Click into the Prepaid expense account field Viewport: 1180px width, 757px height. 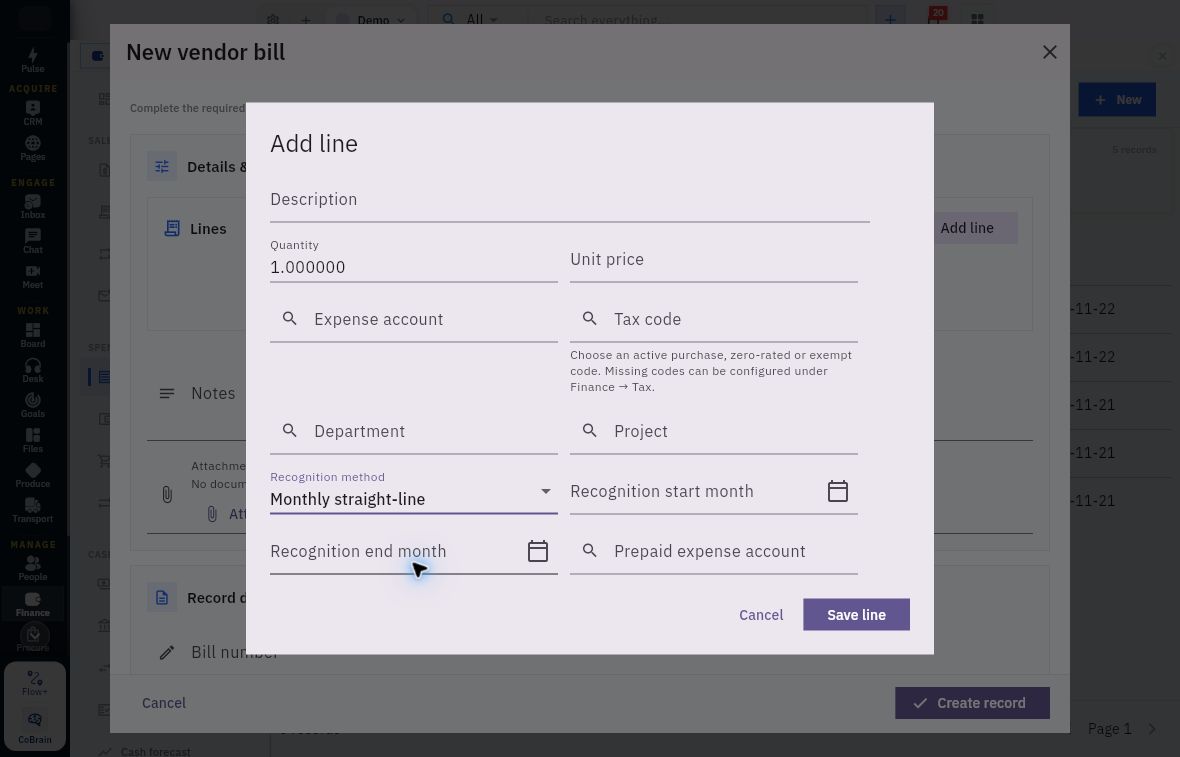(713, 552)
